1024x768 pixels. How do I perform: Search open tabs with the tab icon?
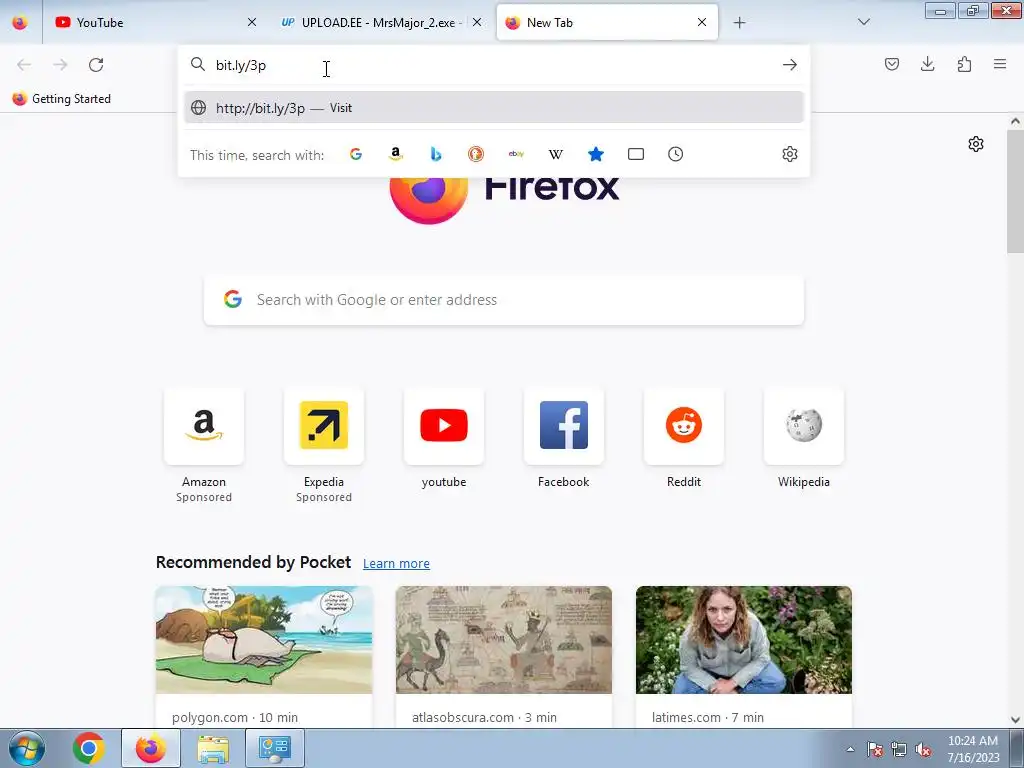(635, 154)
